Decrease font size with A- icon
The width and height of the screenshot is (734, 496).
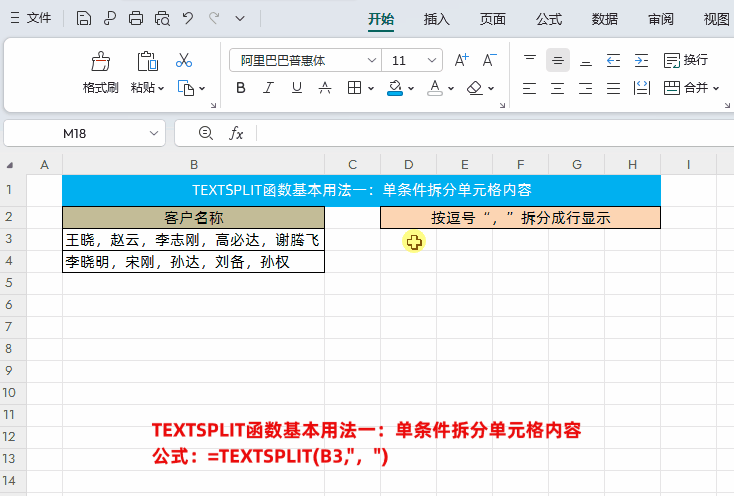[489, 60]
